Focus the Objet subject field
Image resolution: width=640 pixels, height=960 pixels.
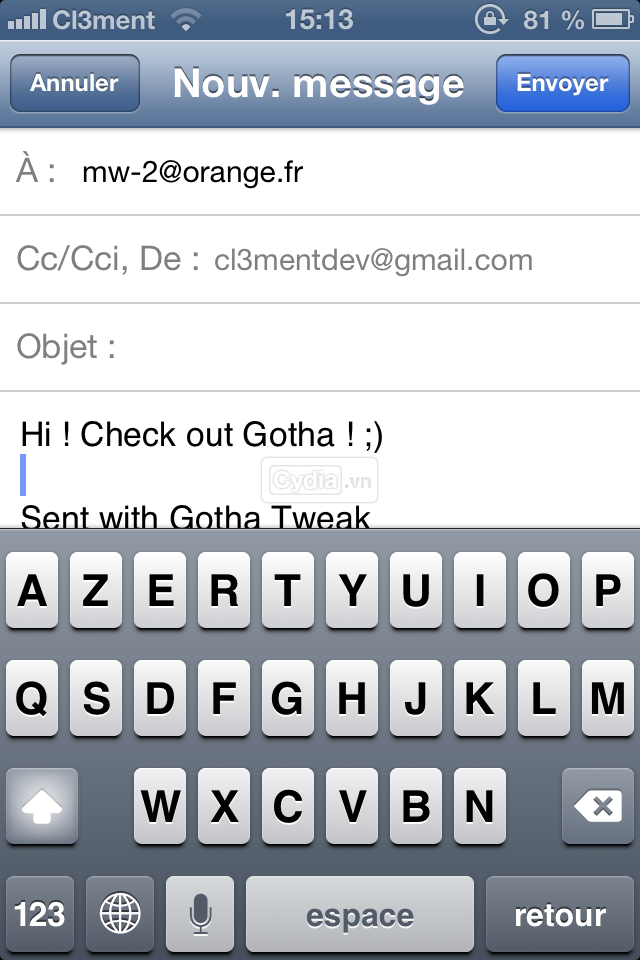click(x=320, y=347)
